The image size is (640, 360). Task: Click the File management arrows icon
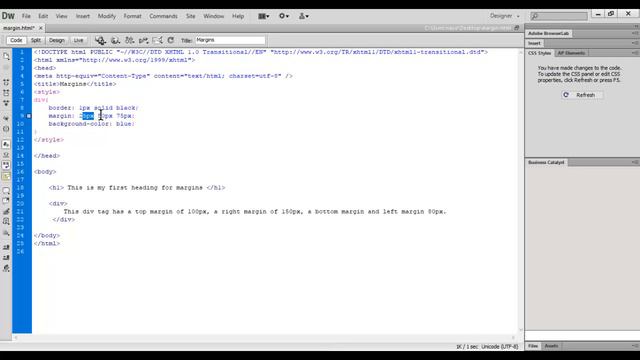click(x=129, y=40)
